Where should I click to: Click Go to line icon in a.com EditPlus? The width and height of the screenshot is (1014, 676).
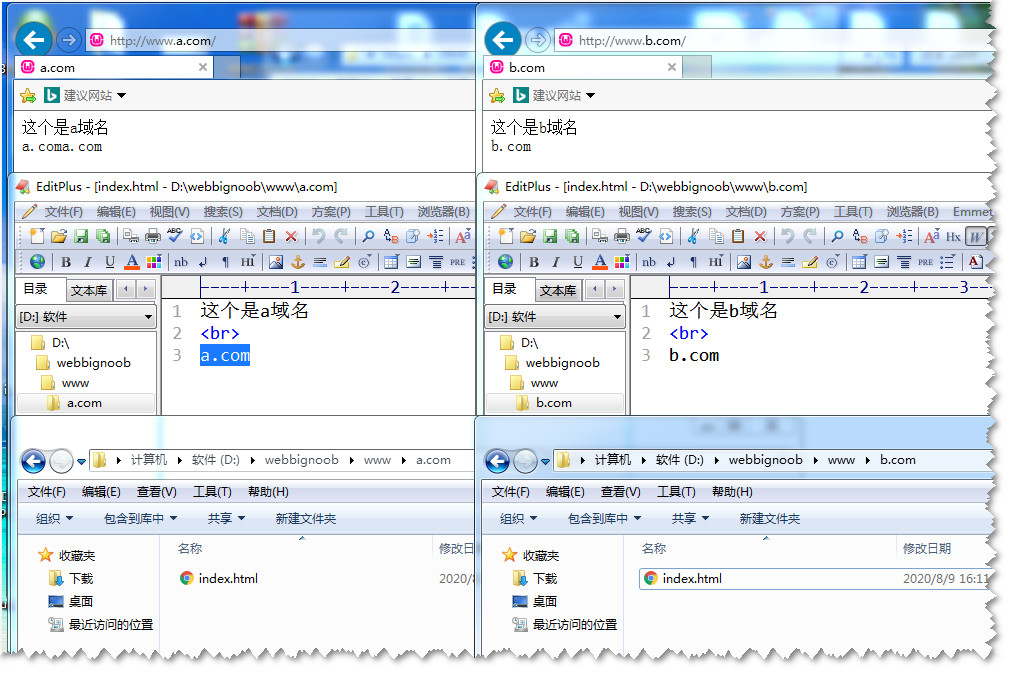(x=435, y=236)
